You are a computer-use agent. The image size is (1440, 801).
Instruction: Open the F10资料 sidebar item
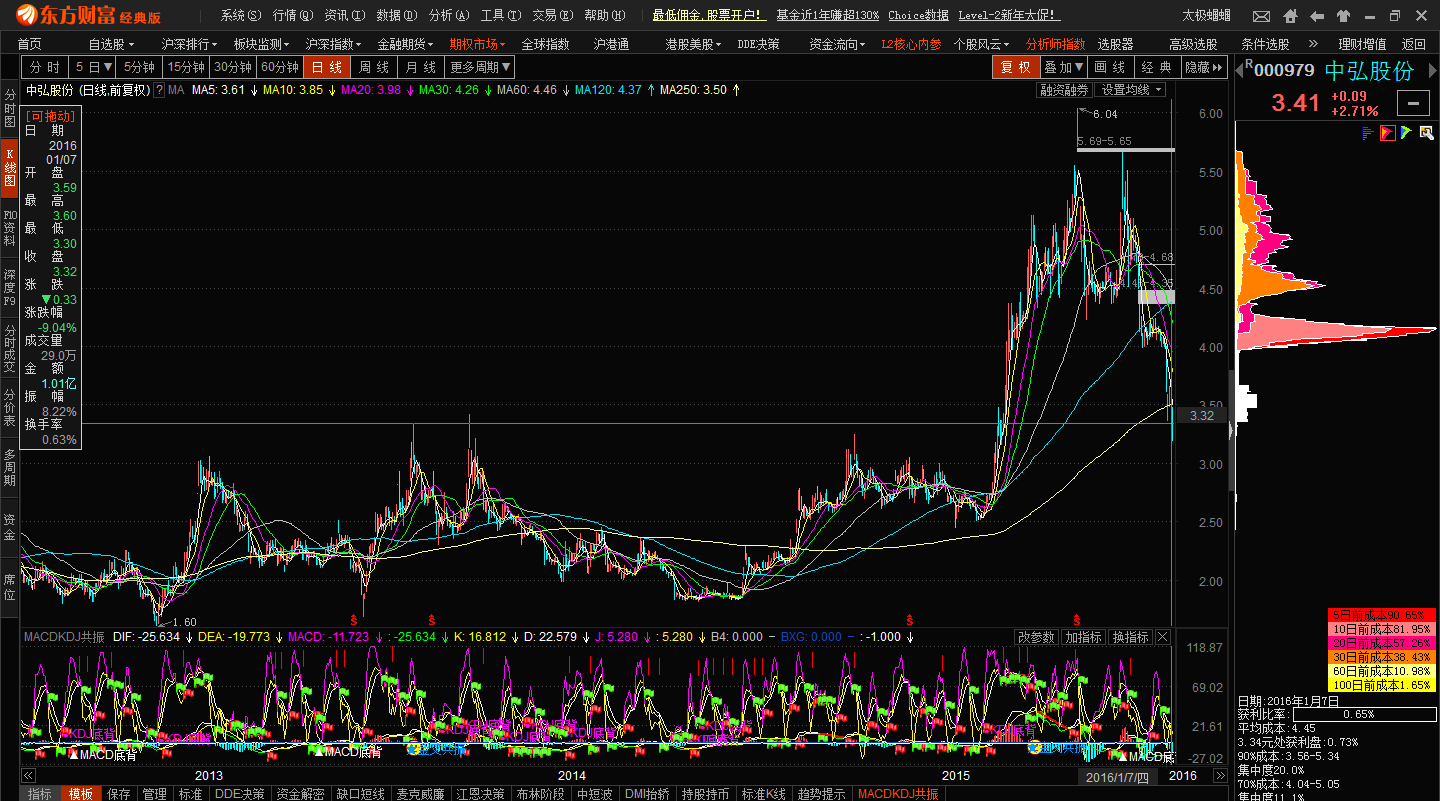(x=9, y=228)
